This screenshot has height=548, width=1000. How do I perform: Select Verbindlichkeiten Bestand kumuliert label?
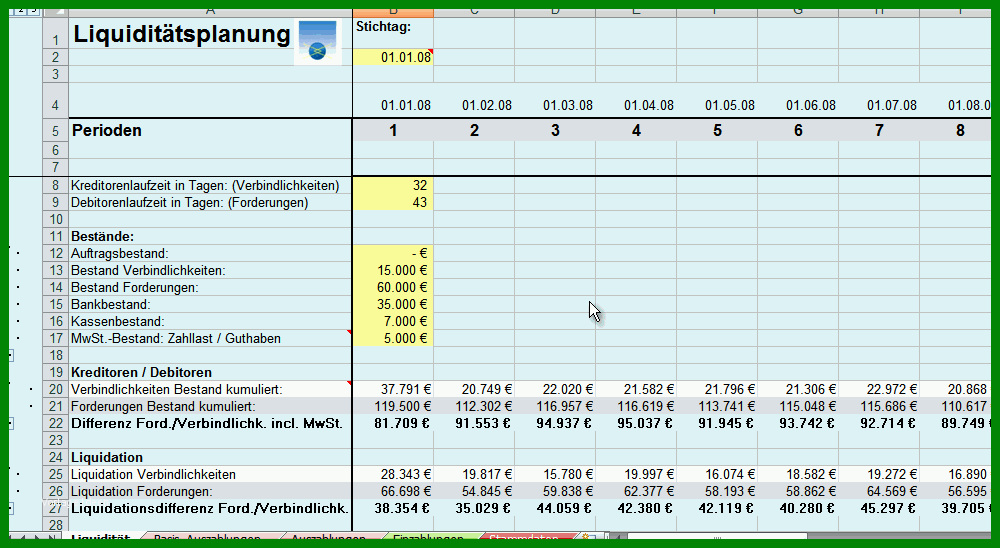point(177,390)
